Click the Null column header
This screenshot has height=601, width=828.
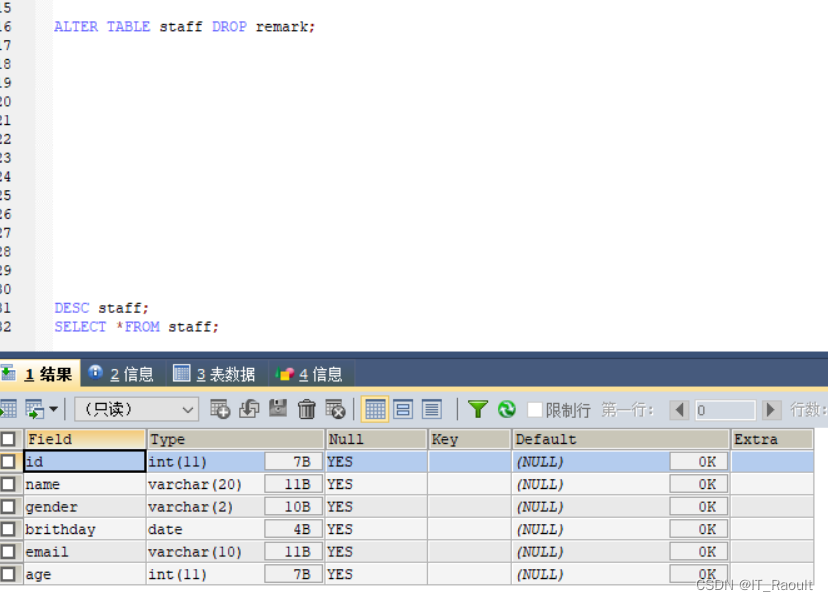pyautogui.click(x=376, y=439)
